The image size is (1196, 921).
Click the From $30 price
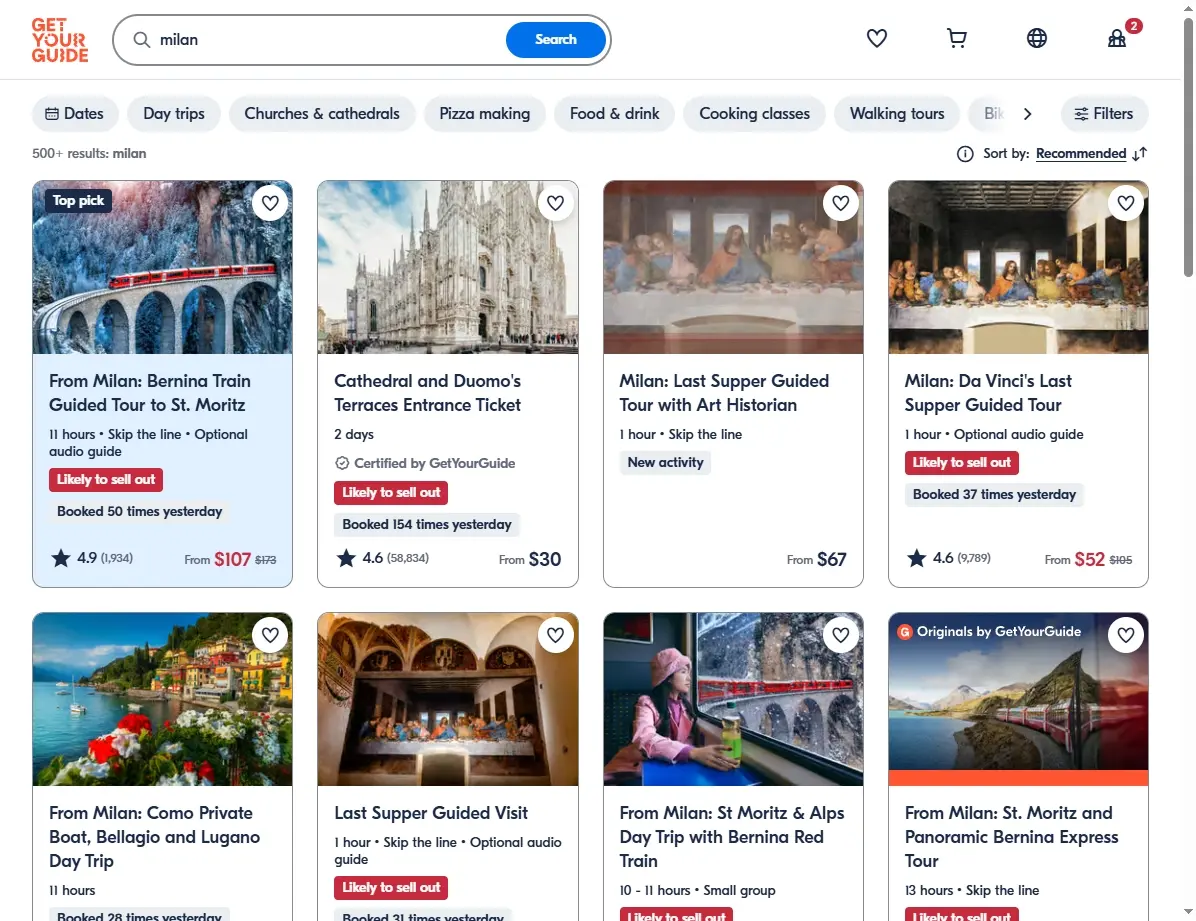(x=530, y=560)
